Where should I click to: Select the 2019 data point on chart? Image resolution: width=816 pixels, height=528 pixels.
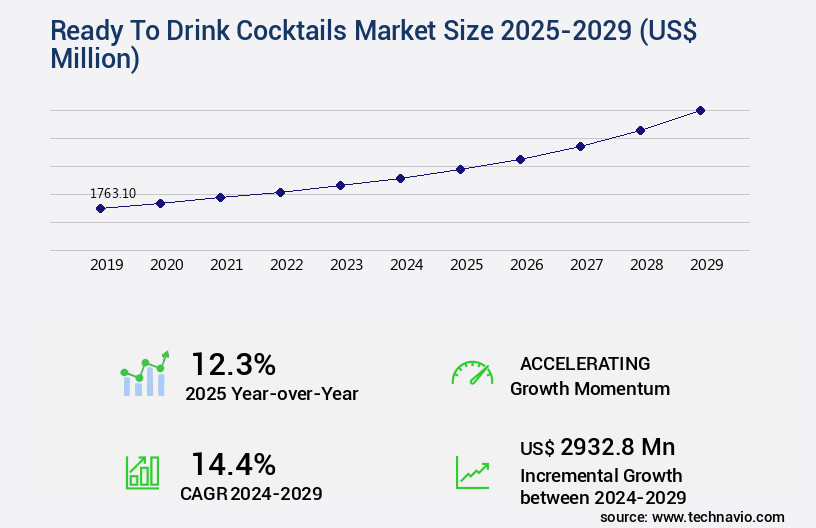tap(100, 208)
